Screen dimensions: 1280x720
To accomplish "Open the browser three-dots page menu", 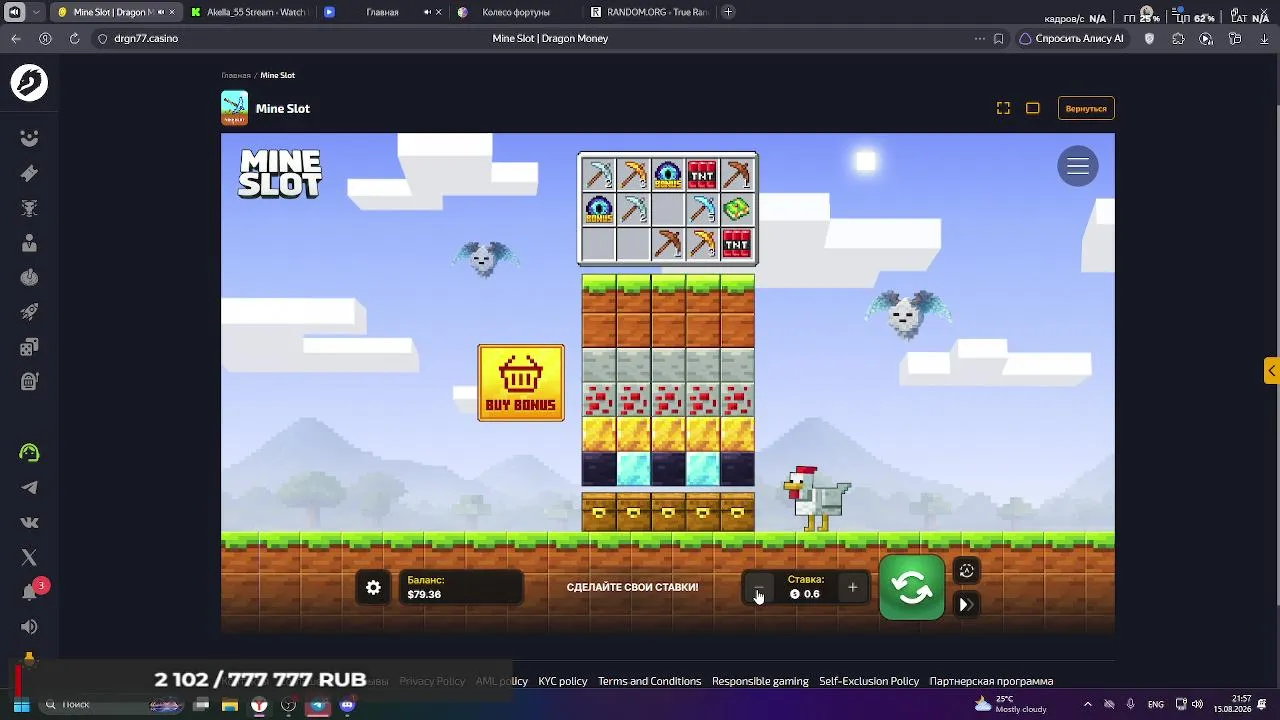I will (x=979, y=39).
